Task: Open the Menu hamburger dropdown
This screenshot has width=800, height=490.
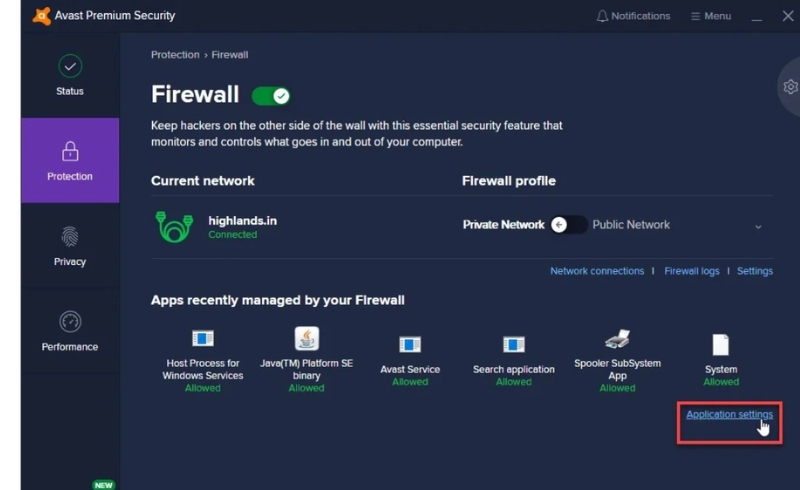Action: (x=710, y=16)
